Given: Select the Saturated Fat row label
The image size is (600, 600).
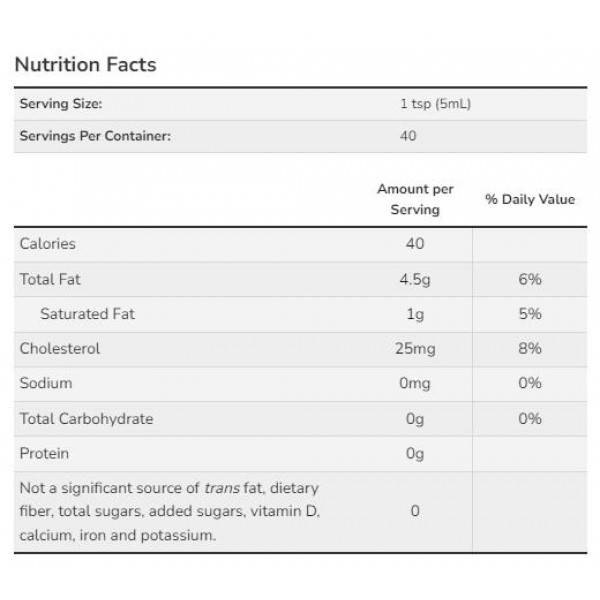Looking at the screenshot, I should [87, 314].
